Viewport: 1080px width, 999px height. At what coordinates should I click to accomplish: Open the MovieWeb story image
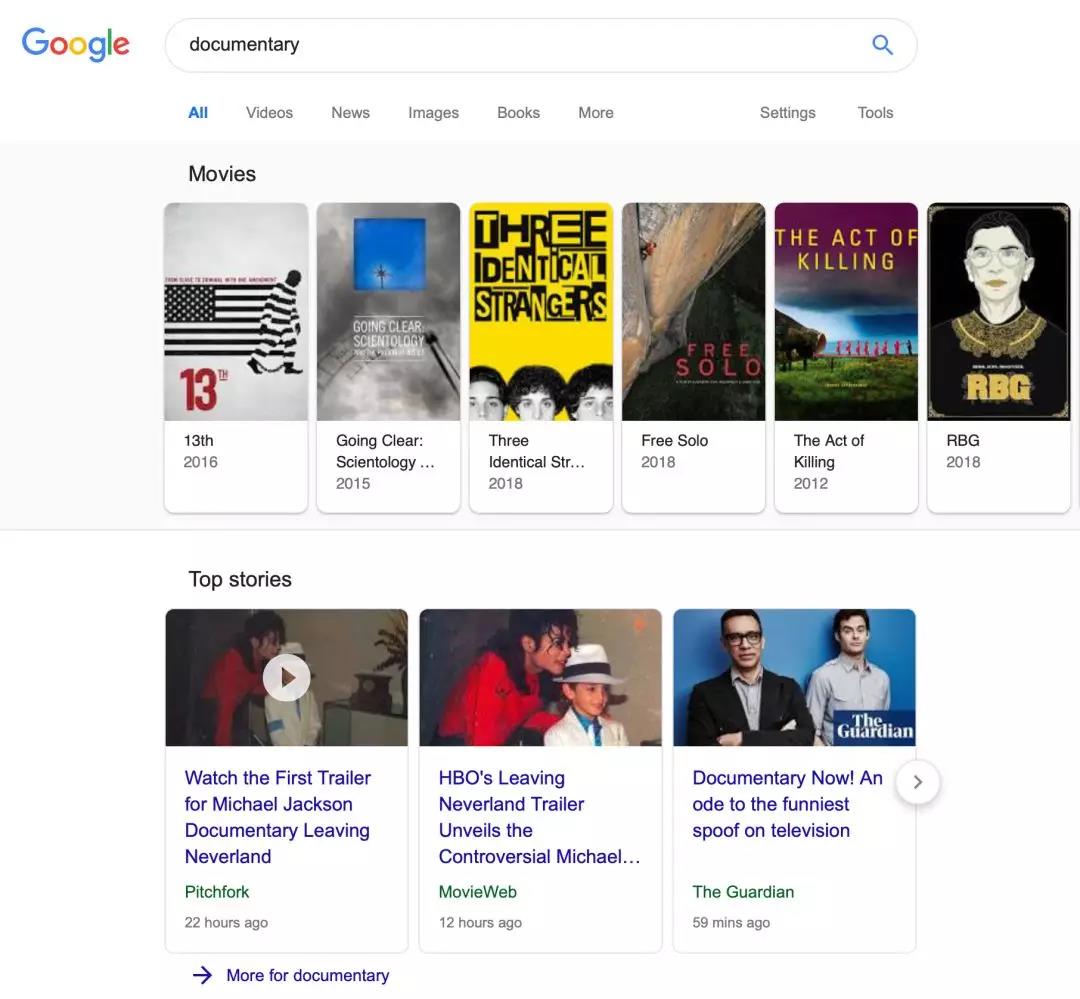point(541,677)
